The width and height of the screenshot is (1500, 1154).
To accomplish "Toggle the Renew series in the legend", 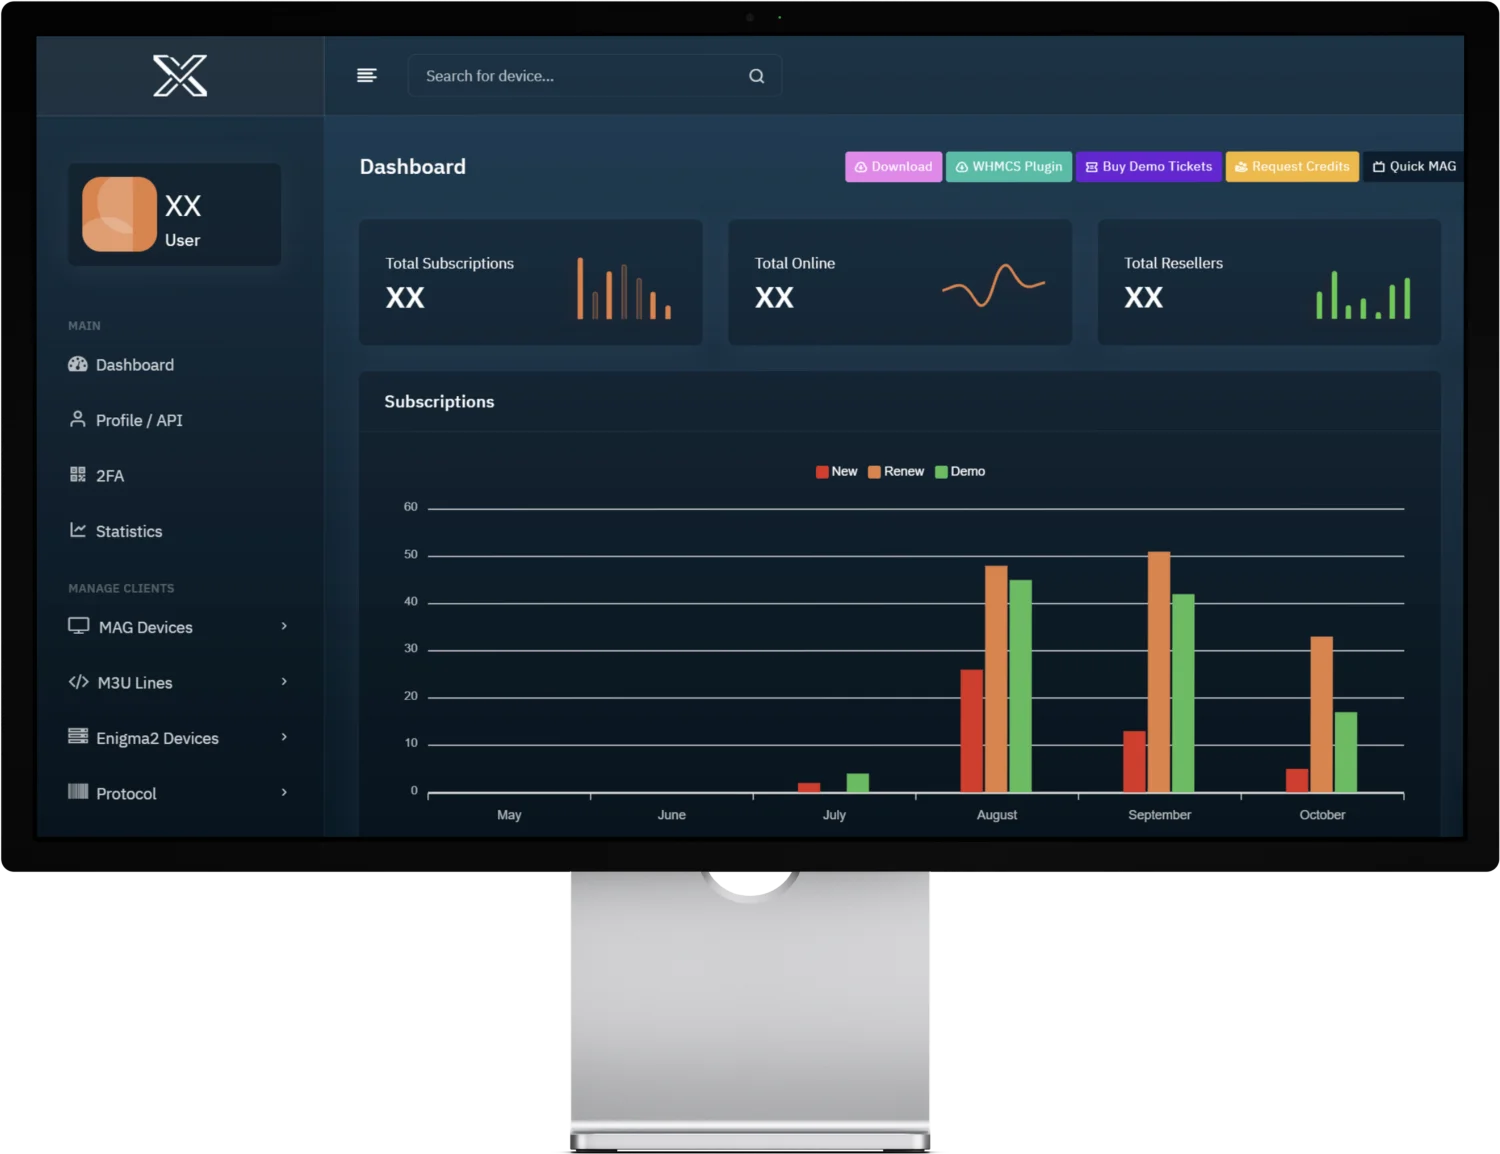I will 896,471.
